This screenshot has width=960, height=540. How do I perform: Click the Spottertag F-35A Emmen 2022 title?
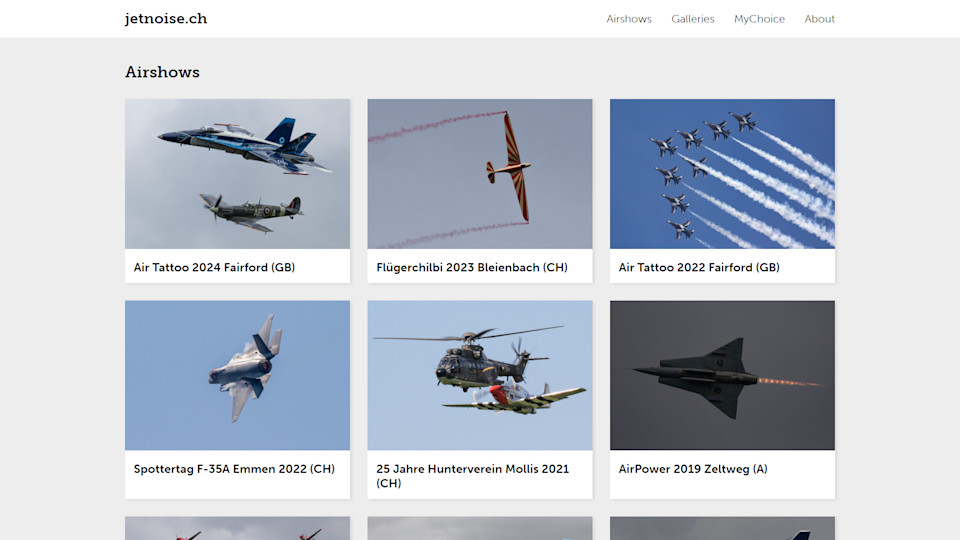tap(234, 469)
